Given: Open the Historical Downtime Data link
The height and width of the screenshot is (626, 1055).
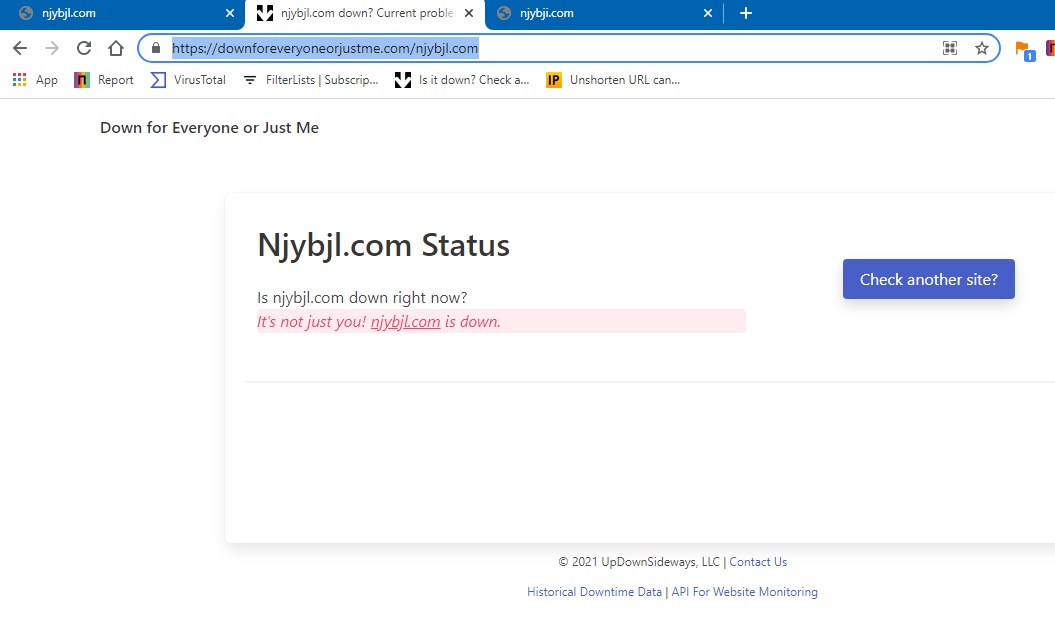Looking at the screenshot, I should click(x=594, y=592).
